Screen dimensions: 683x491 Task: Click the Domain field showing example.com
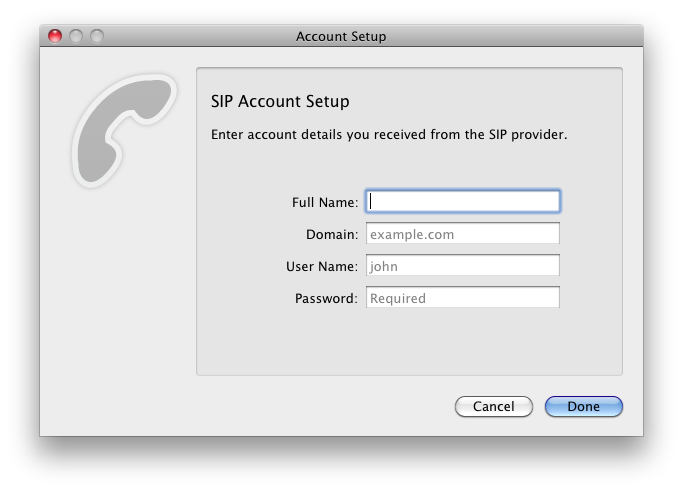click(x=462, y=234)
